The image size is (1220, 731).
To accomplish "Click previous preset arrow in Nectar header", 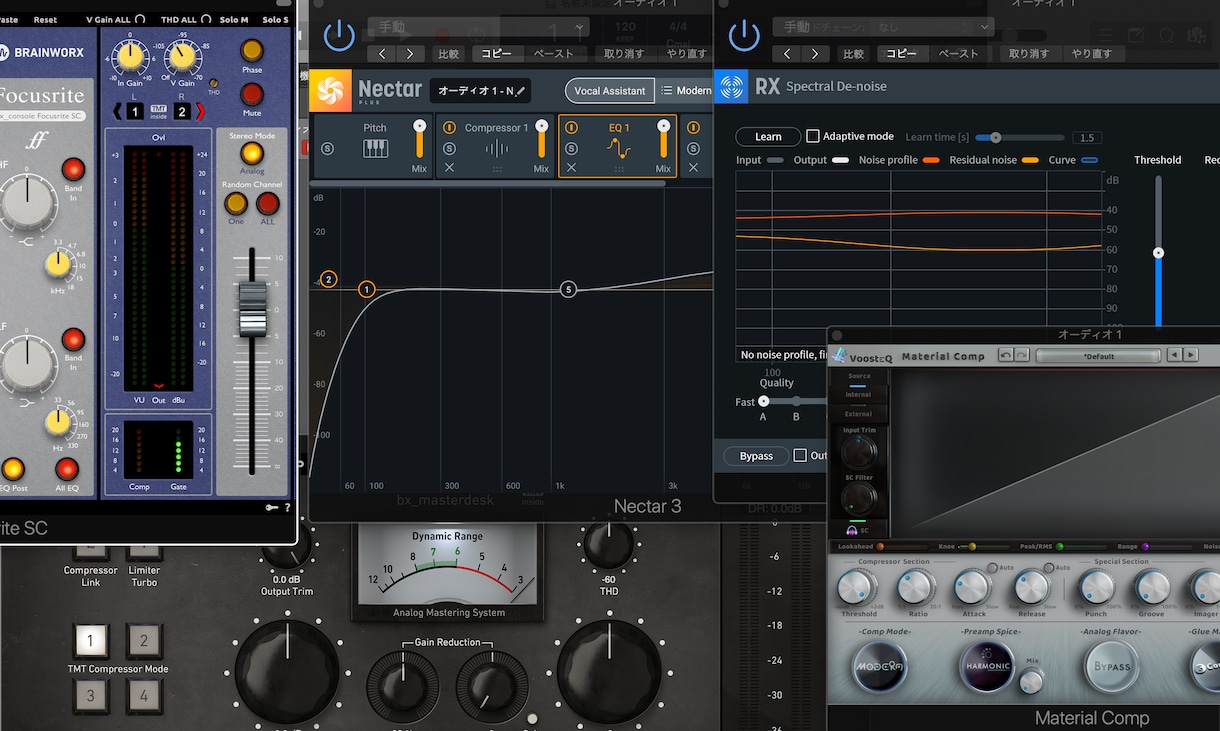I will pyautogui.click(x=381, y=53).
